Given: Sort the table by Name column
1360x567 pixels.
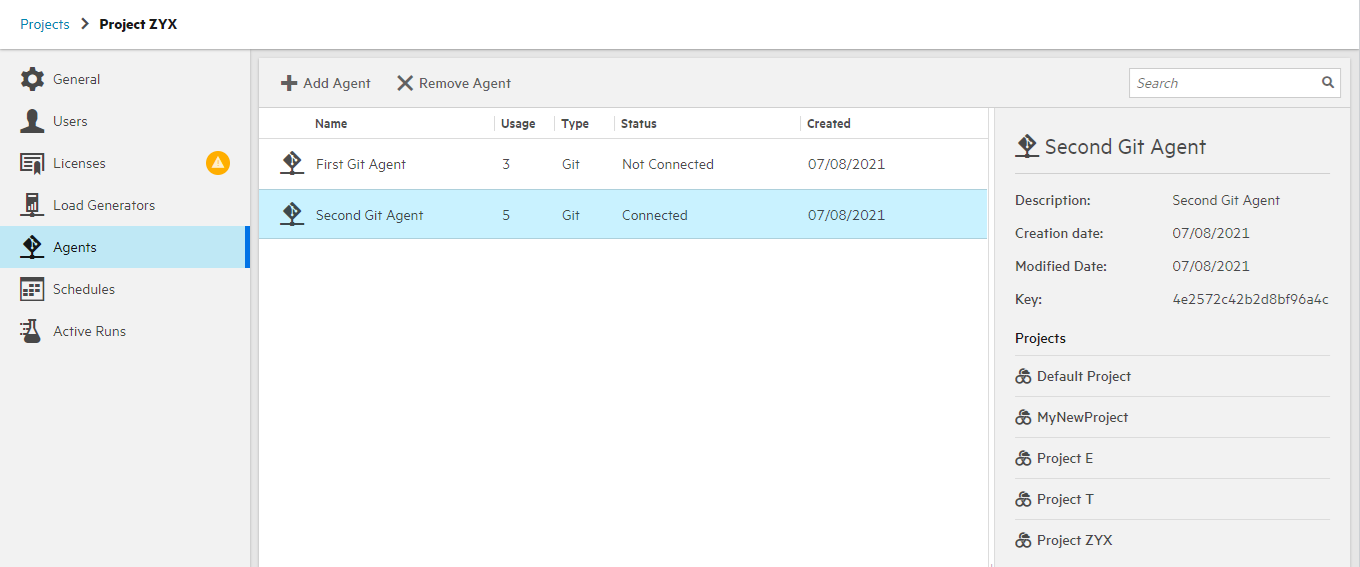Looking at the screenshot, I should click(x=331, y=124).
